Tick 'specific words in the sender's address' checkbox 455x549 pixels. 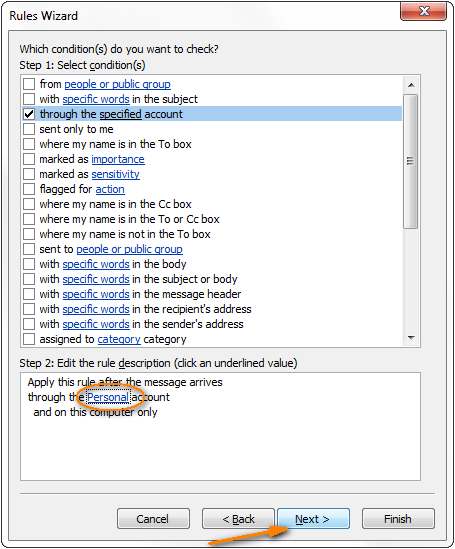[x=29, y=324]
